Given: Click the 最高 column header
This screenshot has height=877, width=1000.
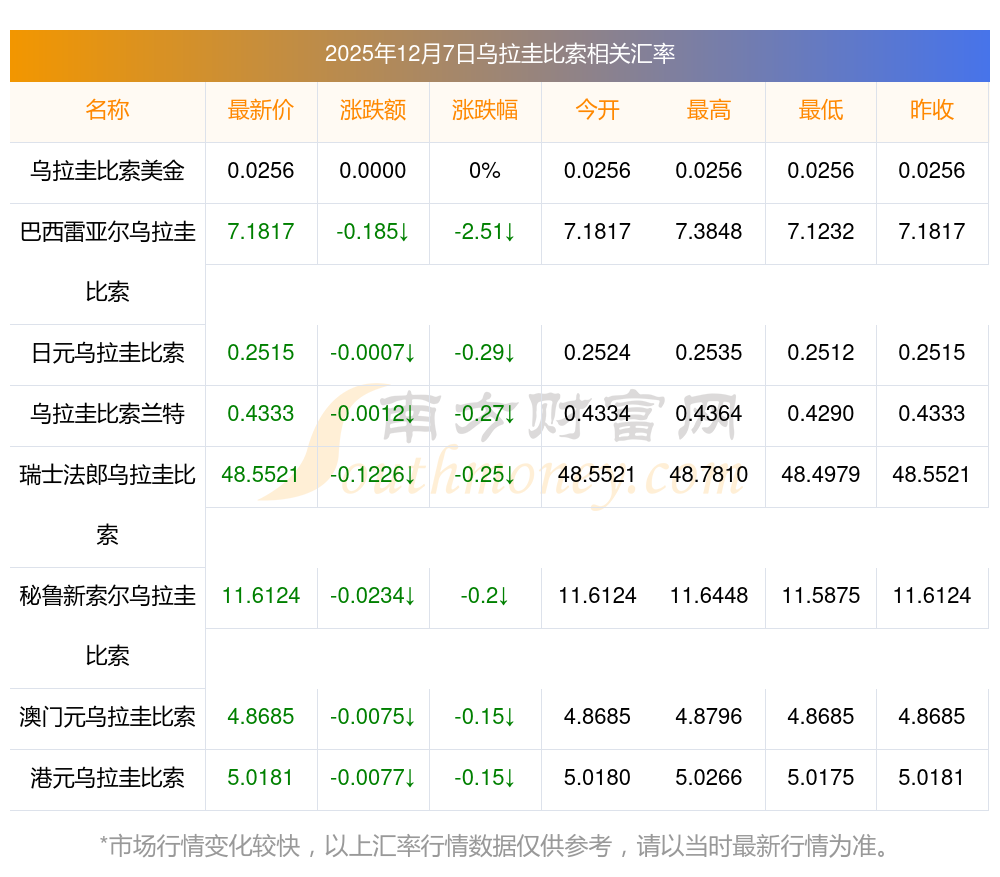Looking at the screenshot, I should click(709, 111).
